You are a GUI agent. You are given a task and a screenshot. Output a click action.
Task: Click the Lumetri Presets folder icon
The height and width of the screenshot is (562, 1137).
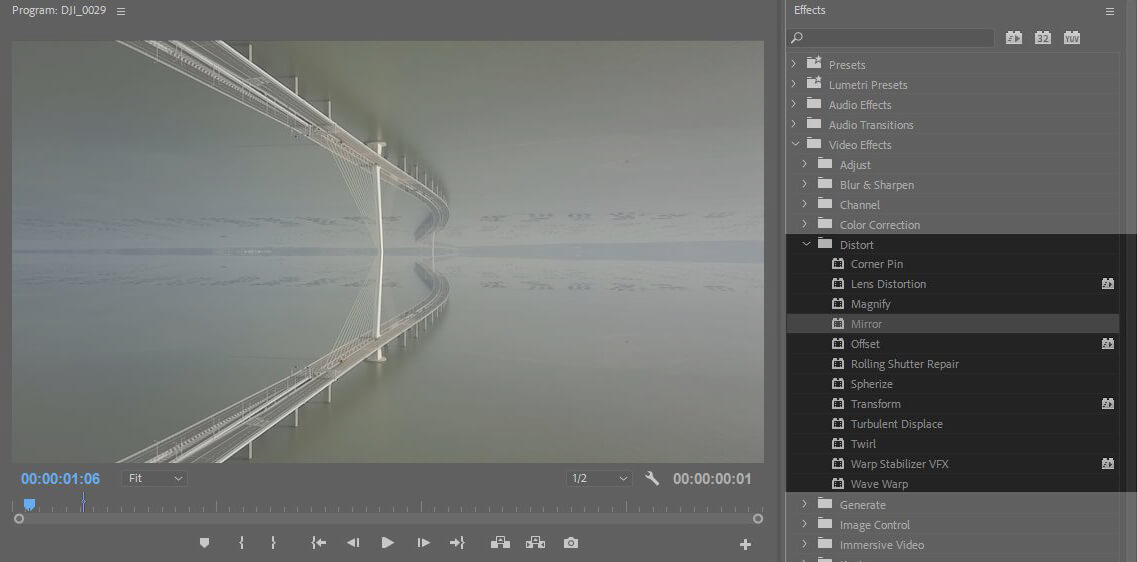point(814,83)
